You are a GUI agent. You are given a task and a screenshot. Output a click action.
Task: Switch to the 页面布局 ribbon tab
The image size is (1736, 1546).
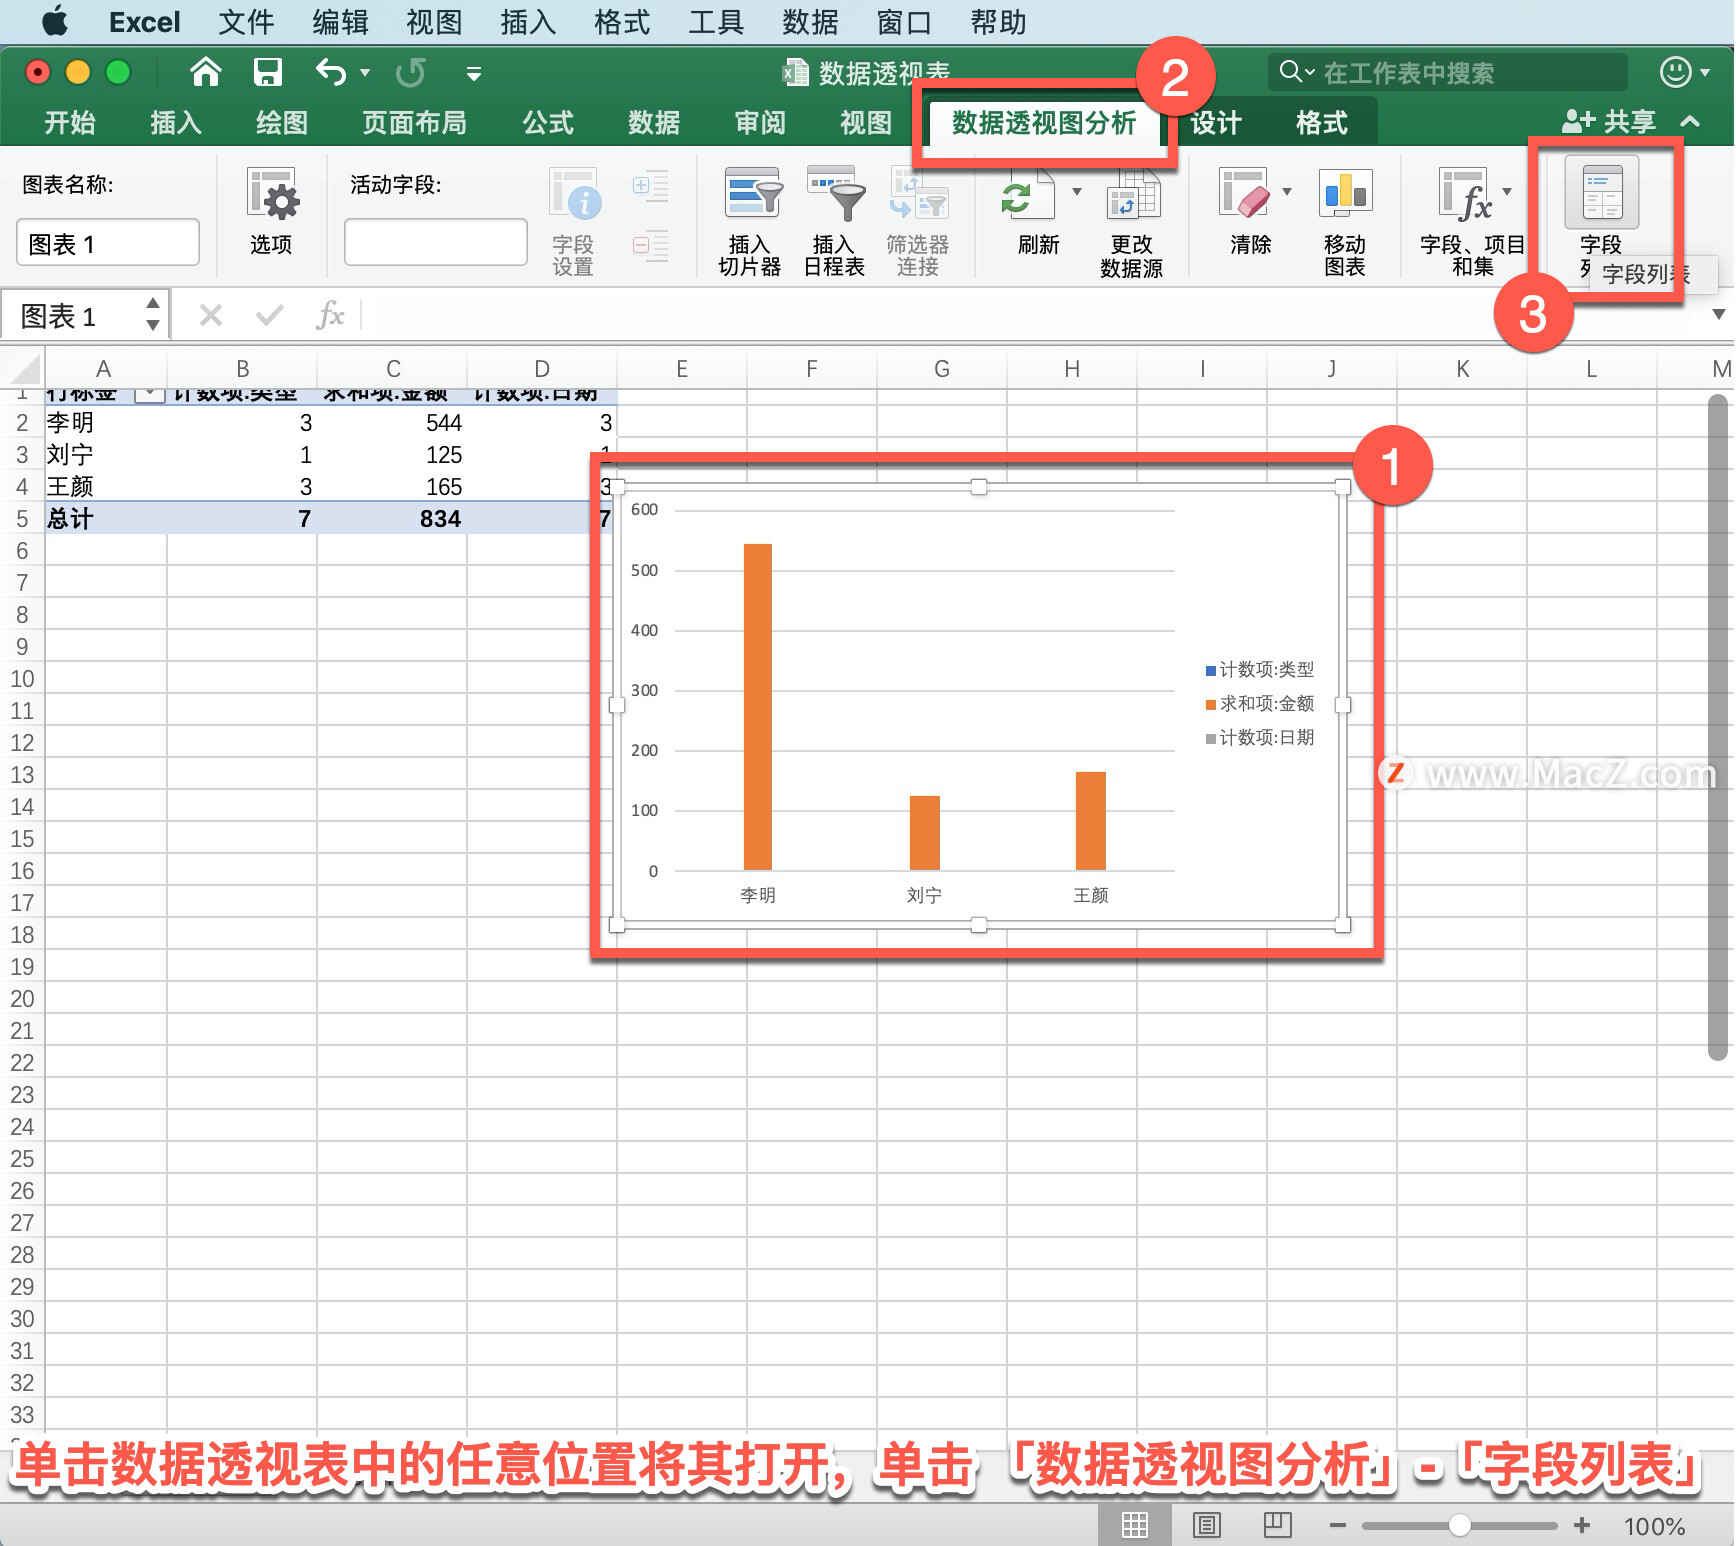pyautogui.click(x=415, y=123)
